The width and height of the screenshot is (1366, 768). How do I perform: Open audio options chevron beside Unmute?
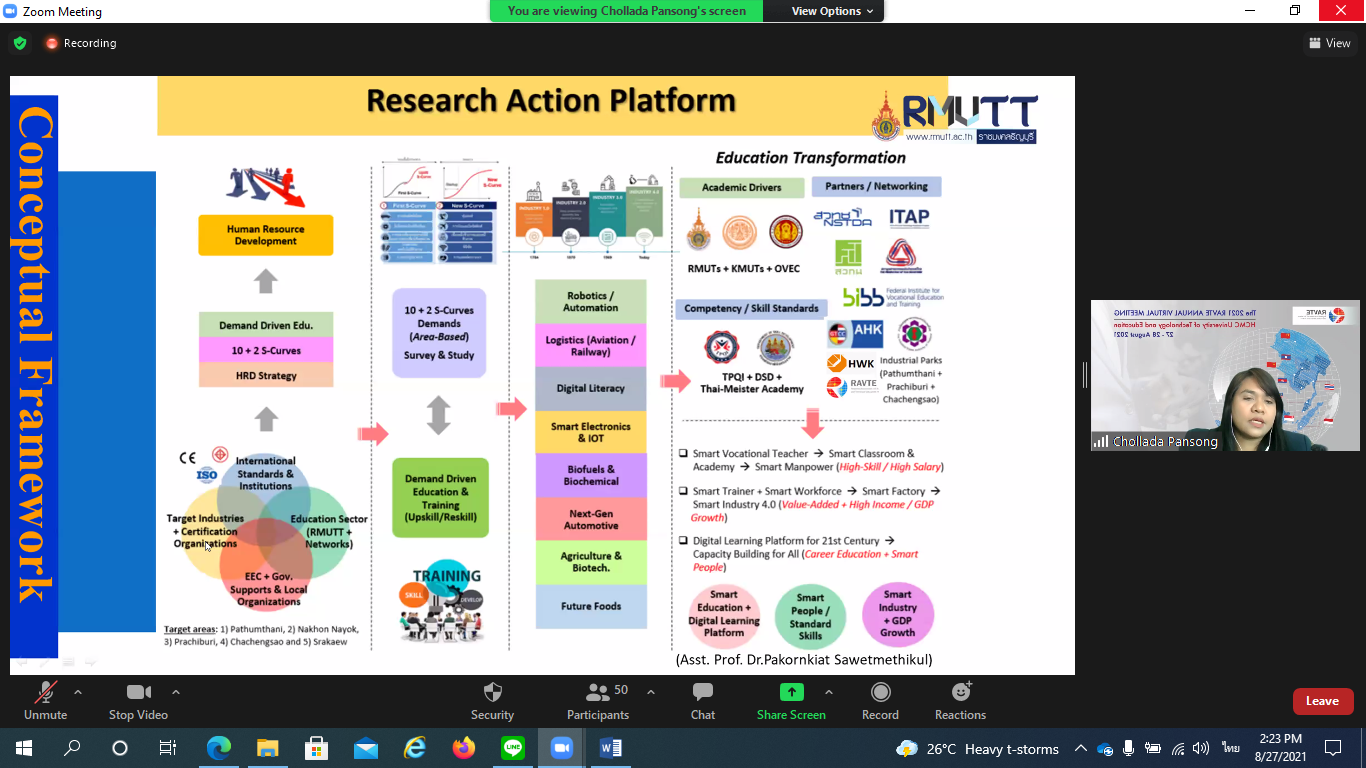pyautogui.click(x=78, y=692)
